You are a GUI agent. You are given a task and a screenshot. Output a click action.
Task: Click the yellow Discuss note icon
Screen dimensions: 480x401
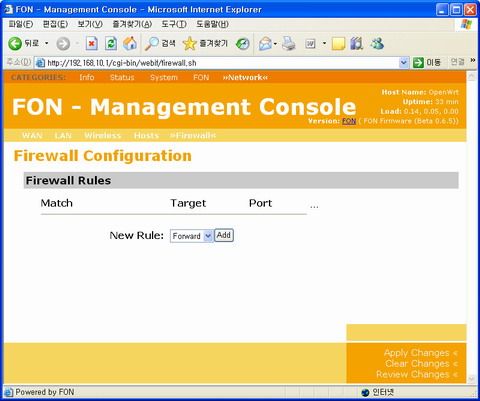point(338,44)
